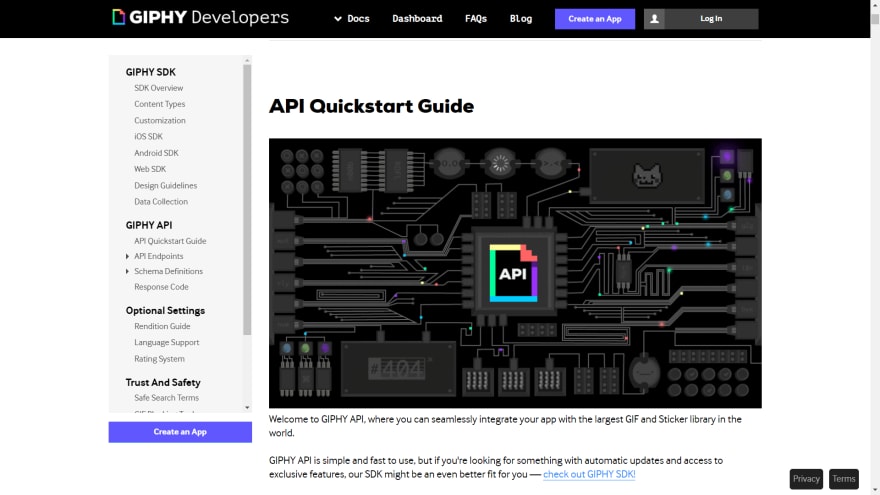
Task: Open the iOS SDK sidebar link
Action: pos(148,137)
